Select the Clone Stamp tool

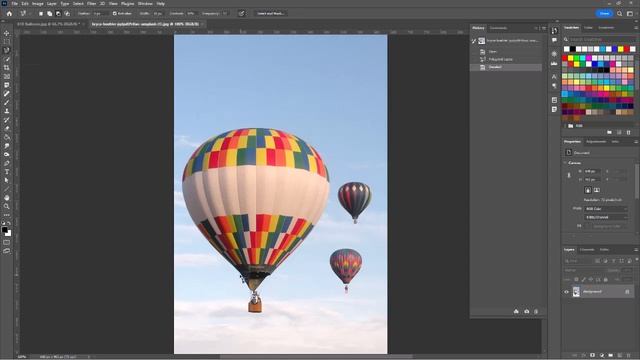7,111
